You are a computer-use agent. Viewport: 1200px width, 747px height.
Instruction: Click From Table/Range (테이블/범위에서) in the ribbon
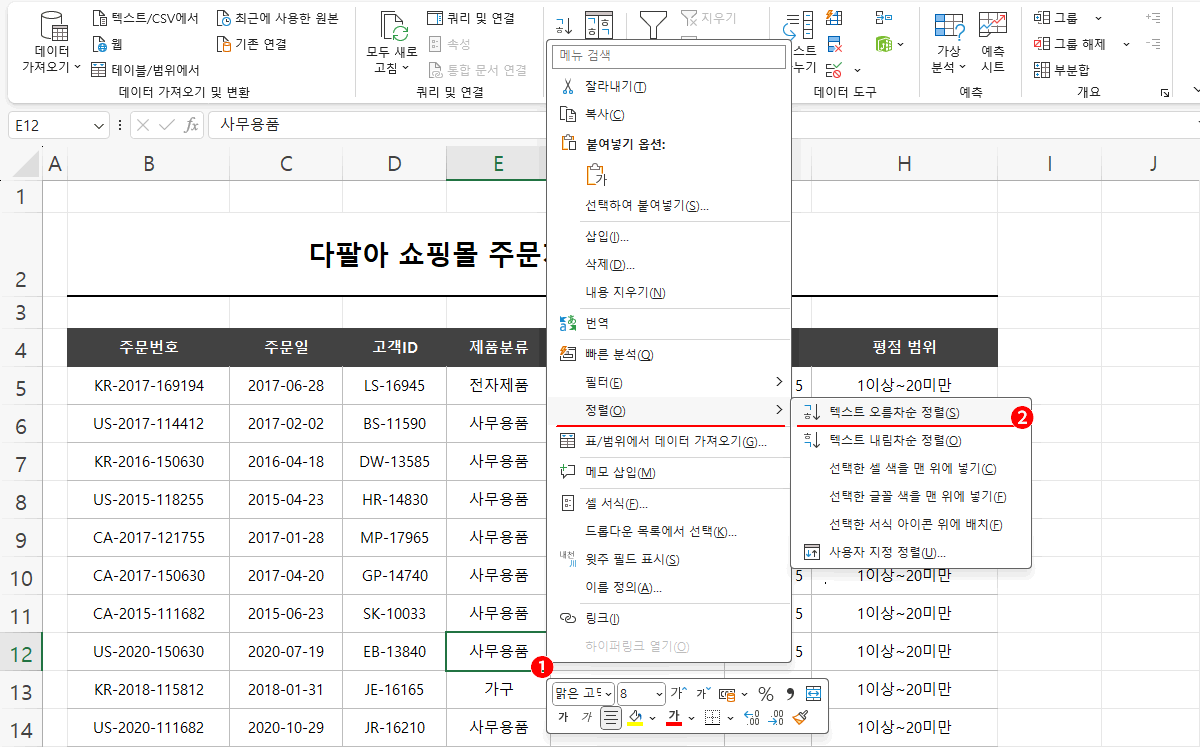(x=145, y=70)
